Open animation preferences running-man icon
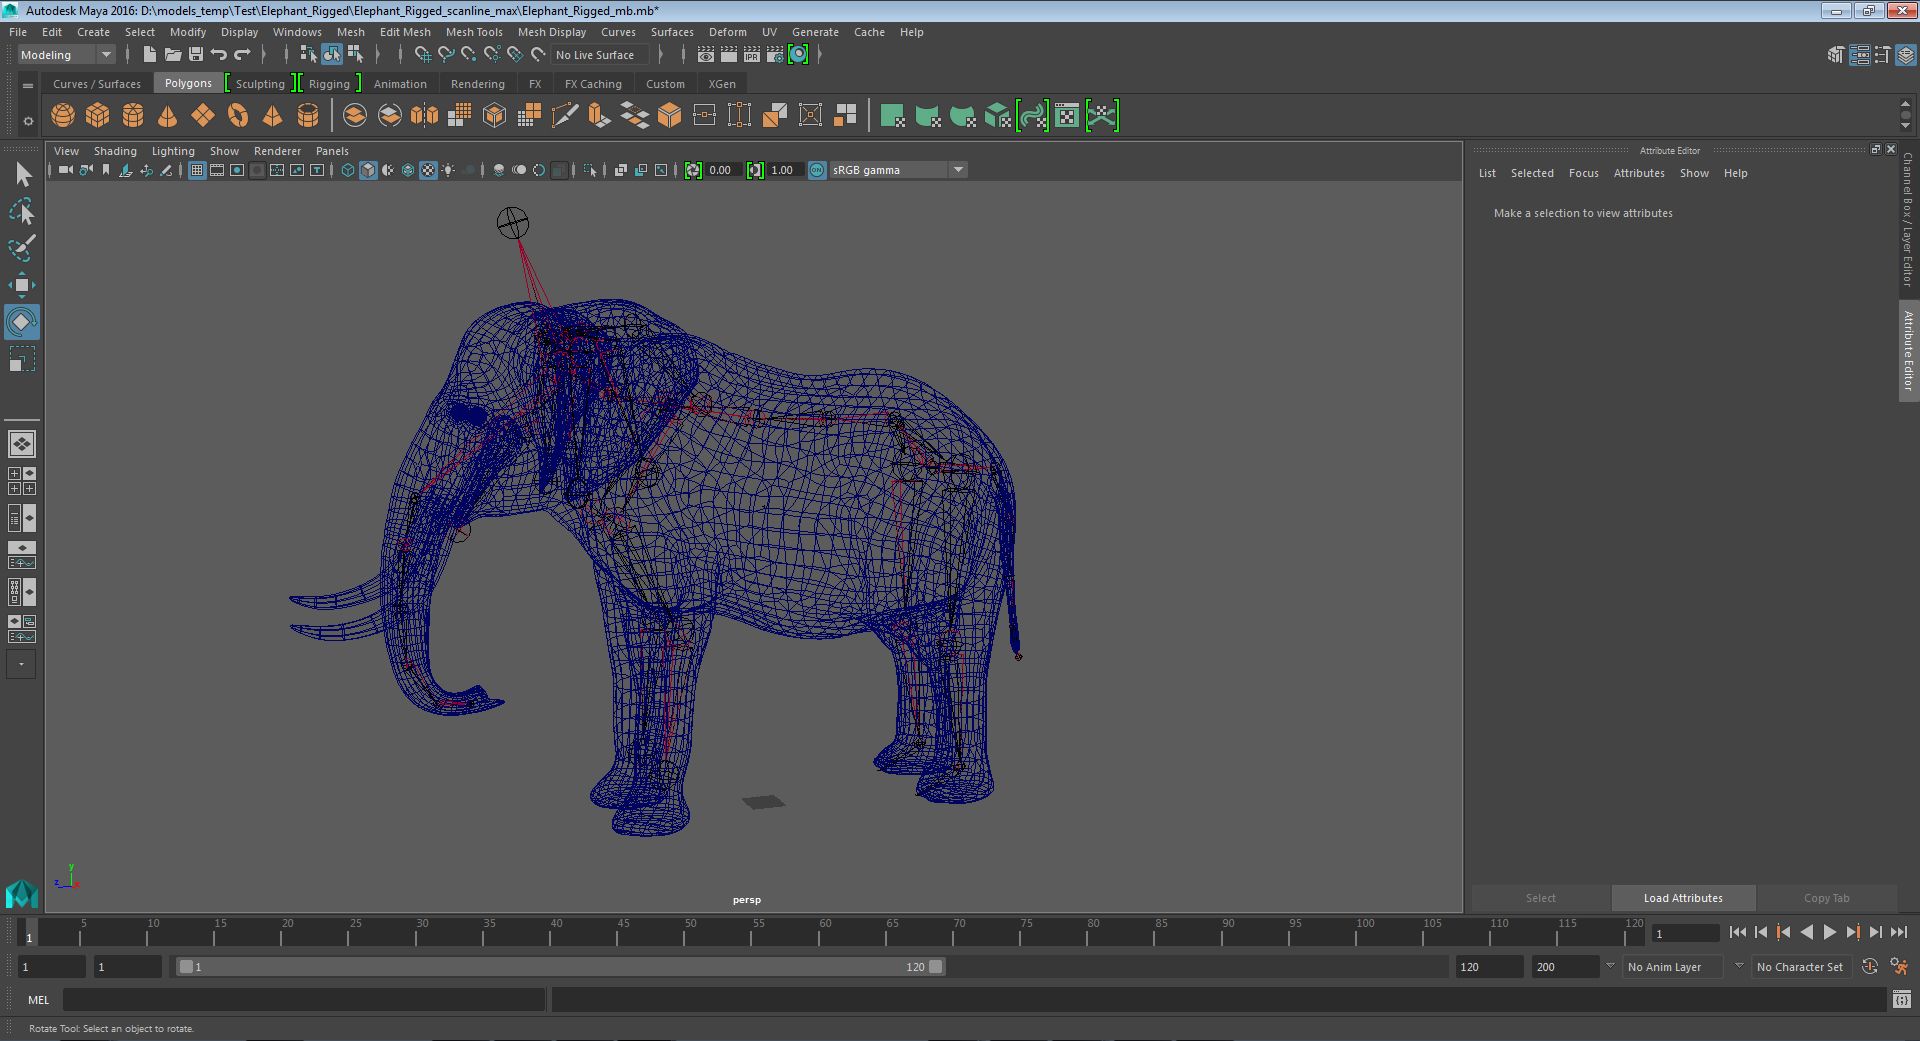Screen dimensions: 1920x1041 coord(1898,967)
